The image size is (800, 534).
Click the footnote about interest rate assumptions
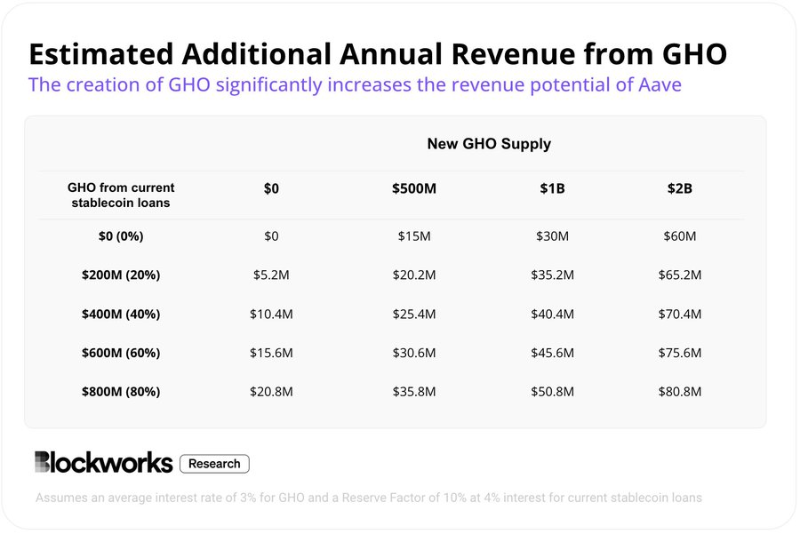pos(368,497)
